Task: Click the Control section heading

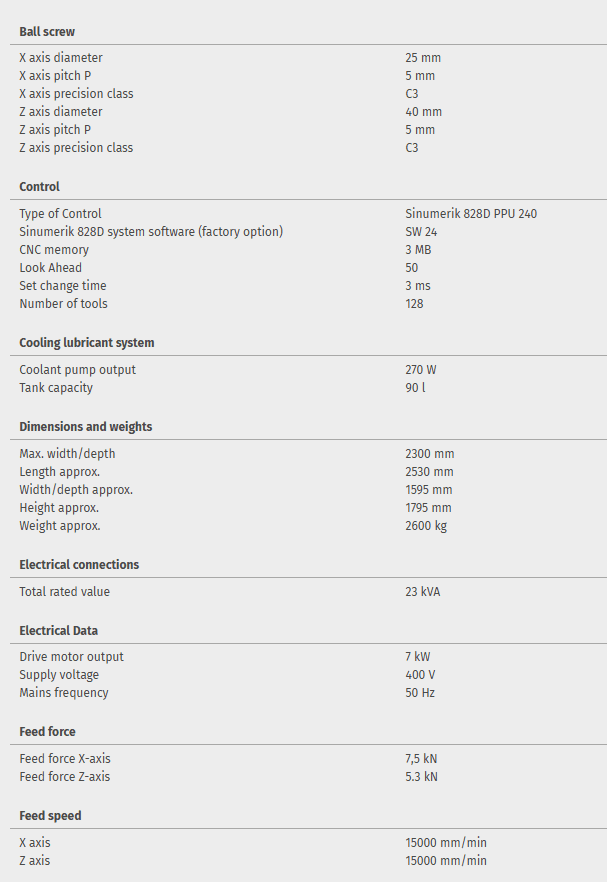Action: pos(40,187)
